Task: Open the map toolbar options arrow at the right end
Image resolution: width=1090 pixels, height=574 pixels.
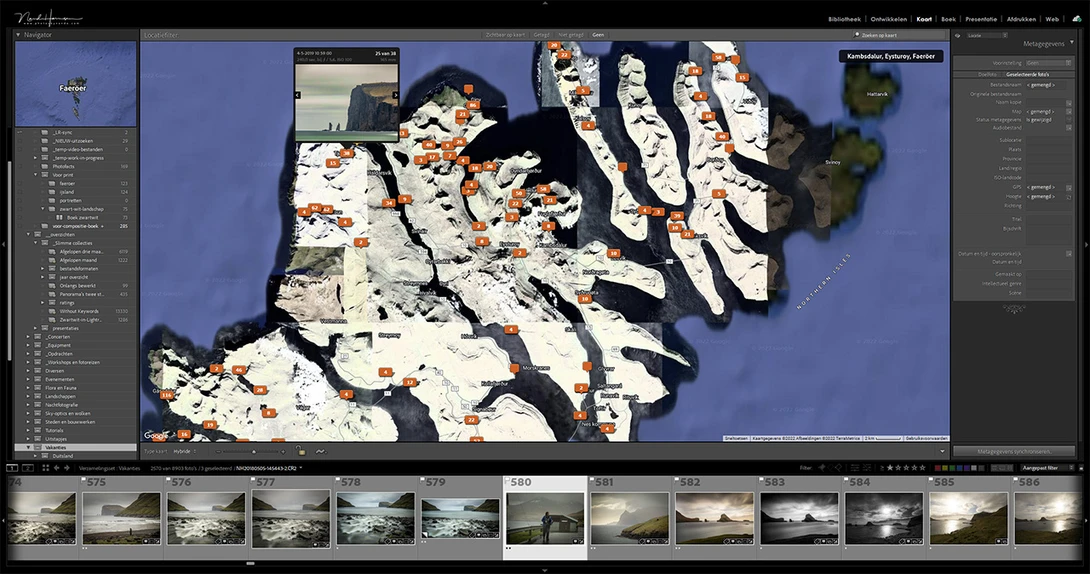Action: click(943, 452)
